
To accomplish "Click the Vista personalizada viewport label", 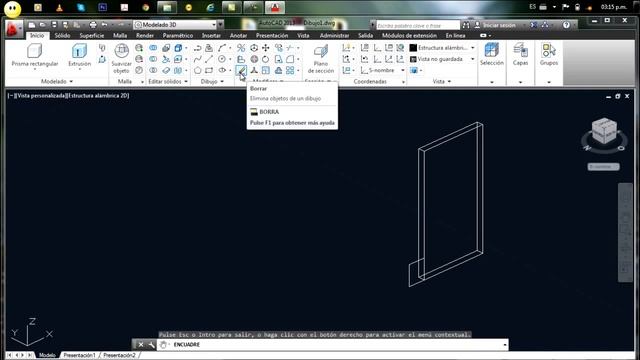I will pyautogui.click(x=41, y=96).
